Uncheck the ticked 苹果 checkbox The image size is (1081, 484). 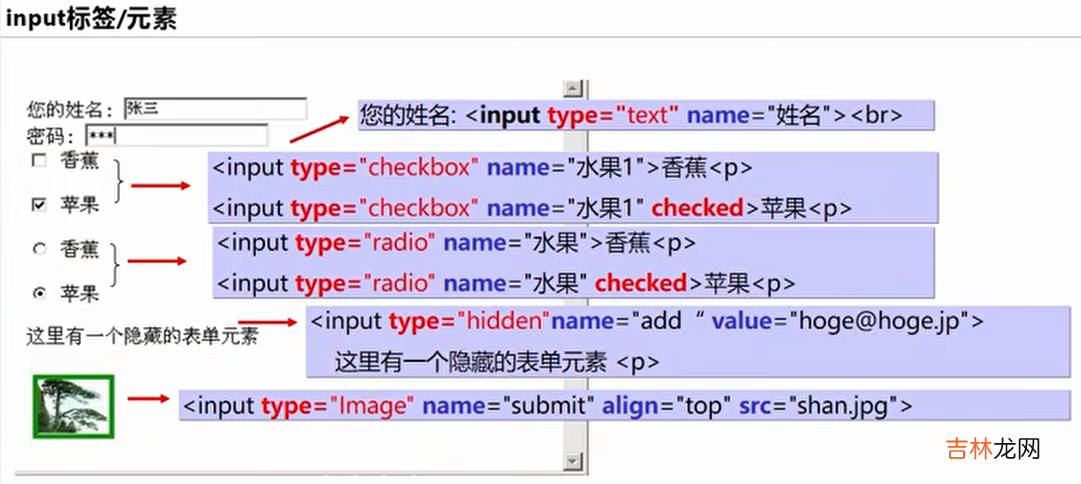pos(39,205)
